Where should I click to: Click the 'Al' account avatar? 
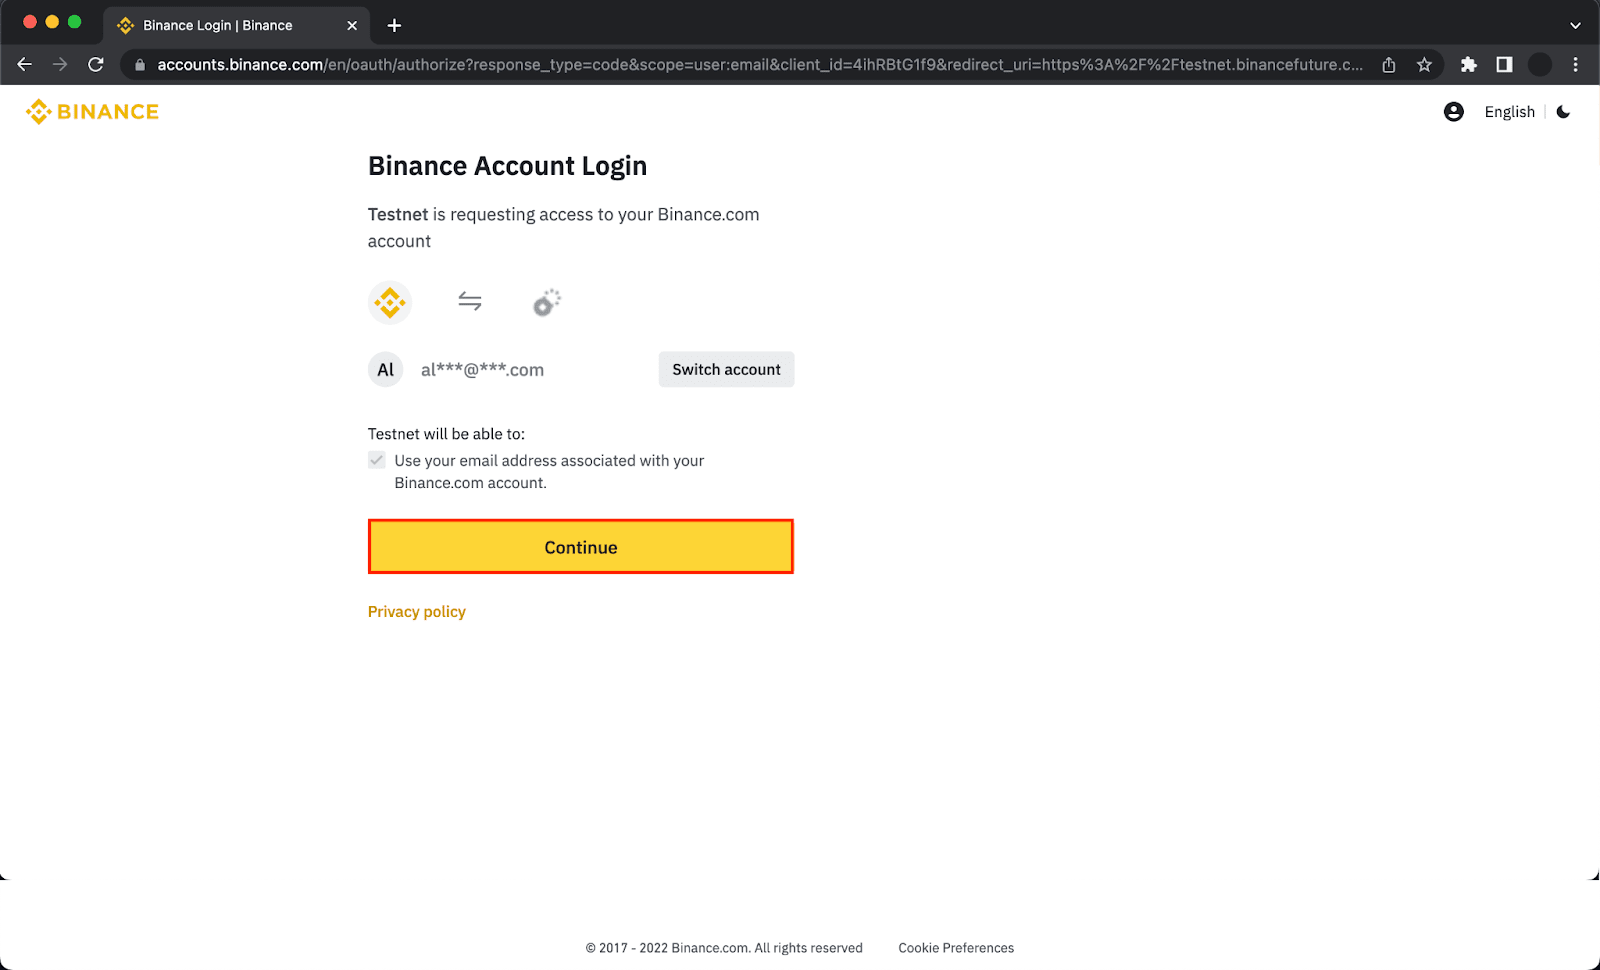(386, 370)
